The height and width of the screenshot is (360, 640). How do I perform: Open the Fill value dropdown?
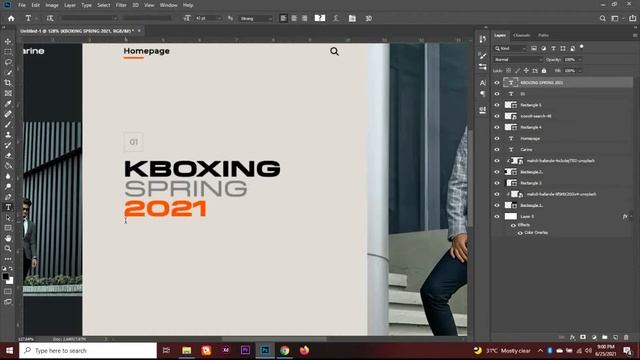coord(580,71)
